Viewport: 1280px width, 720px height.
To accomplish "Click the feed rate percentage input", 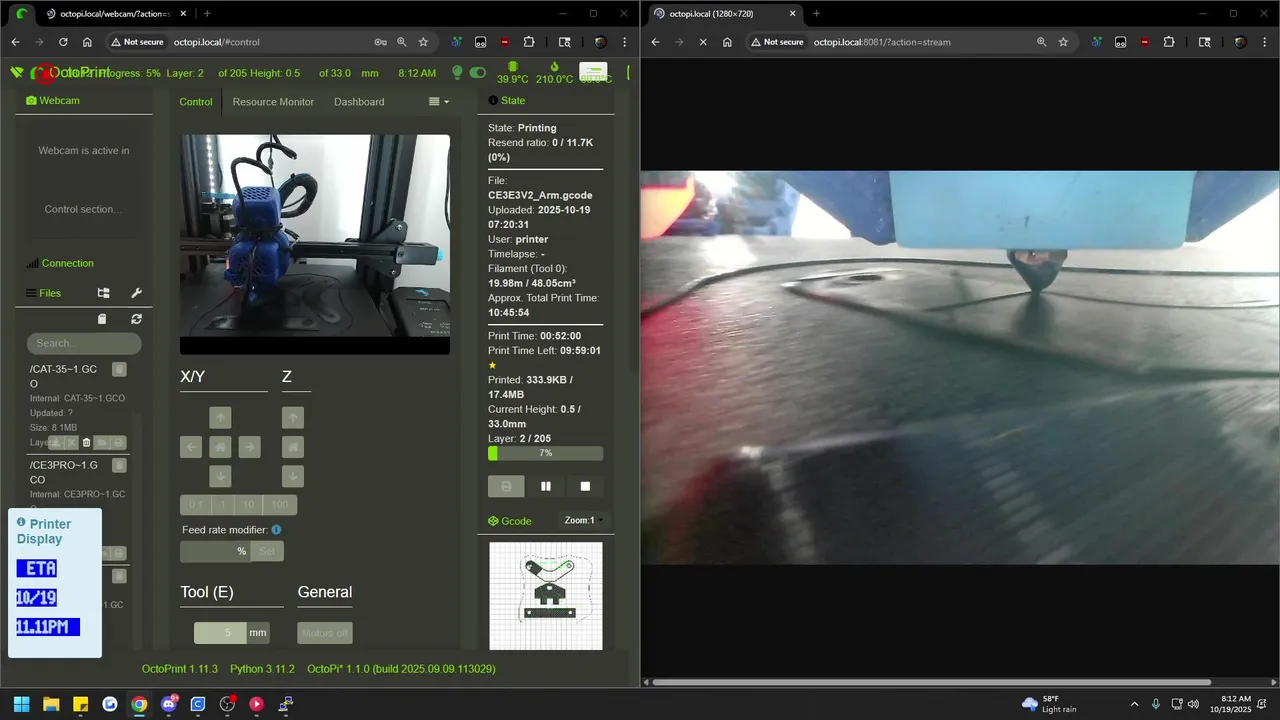I will click(x=207, y=551).
